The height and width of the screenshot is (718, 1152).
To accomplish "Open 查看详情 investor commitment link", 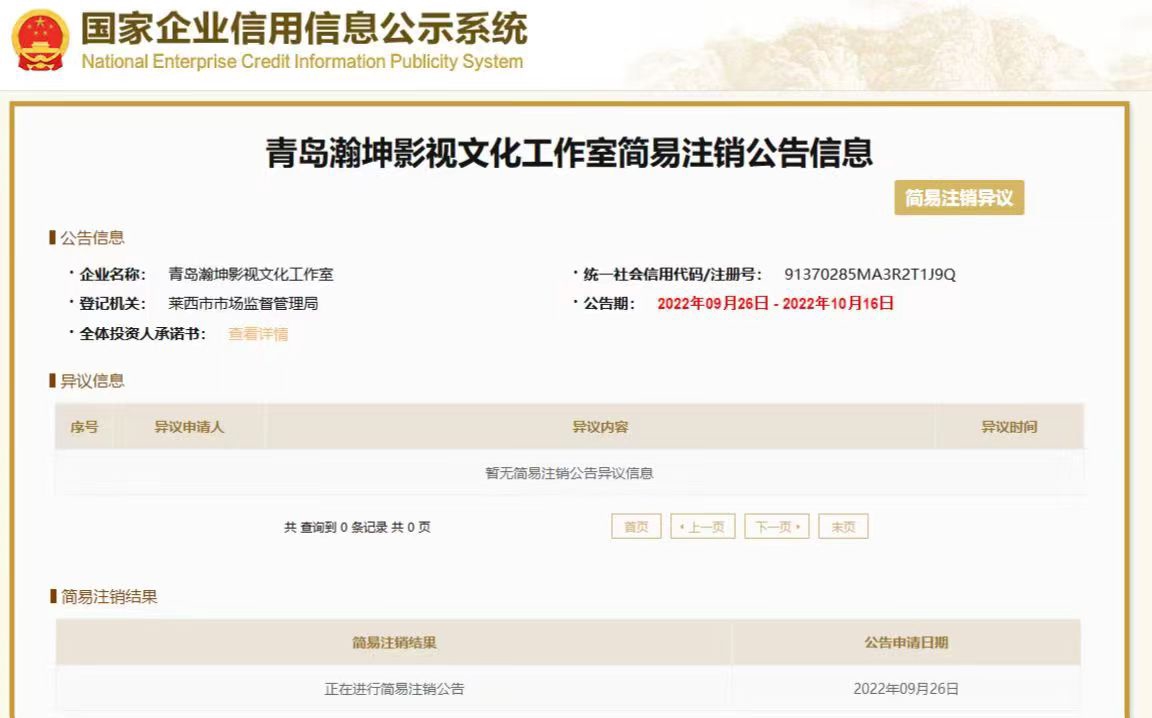I will (258, 334).
